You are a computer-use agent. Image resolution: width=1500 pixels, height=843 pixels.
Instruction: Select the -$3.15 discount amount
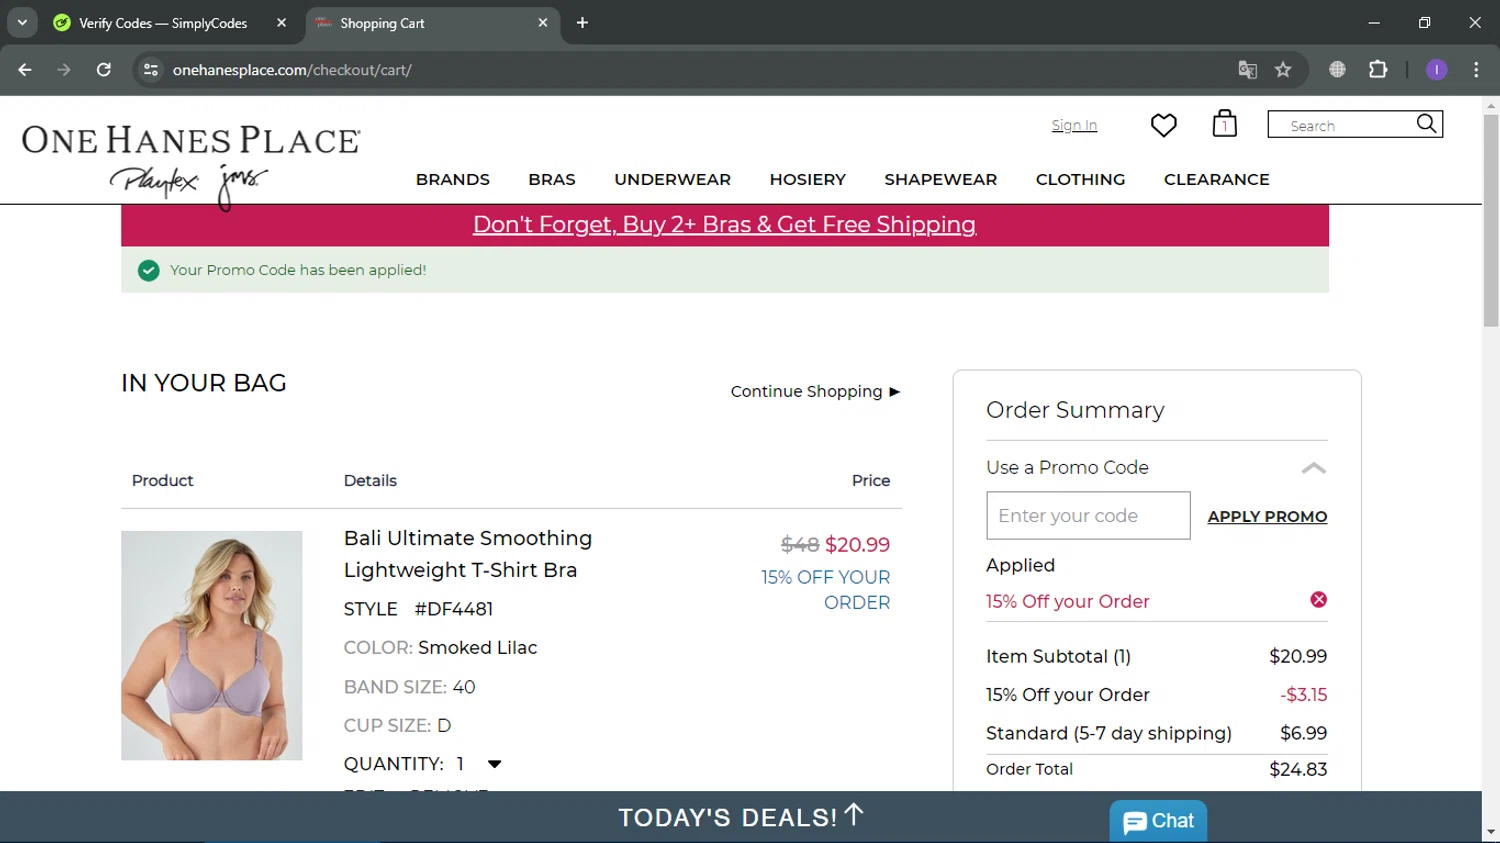tap(1304, 694)
